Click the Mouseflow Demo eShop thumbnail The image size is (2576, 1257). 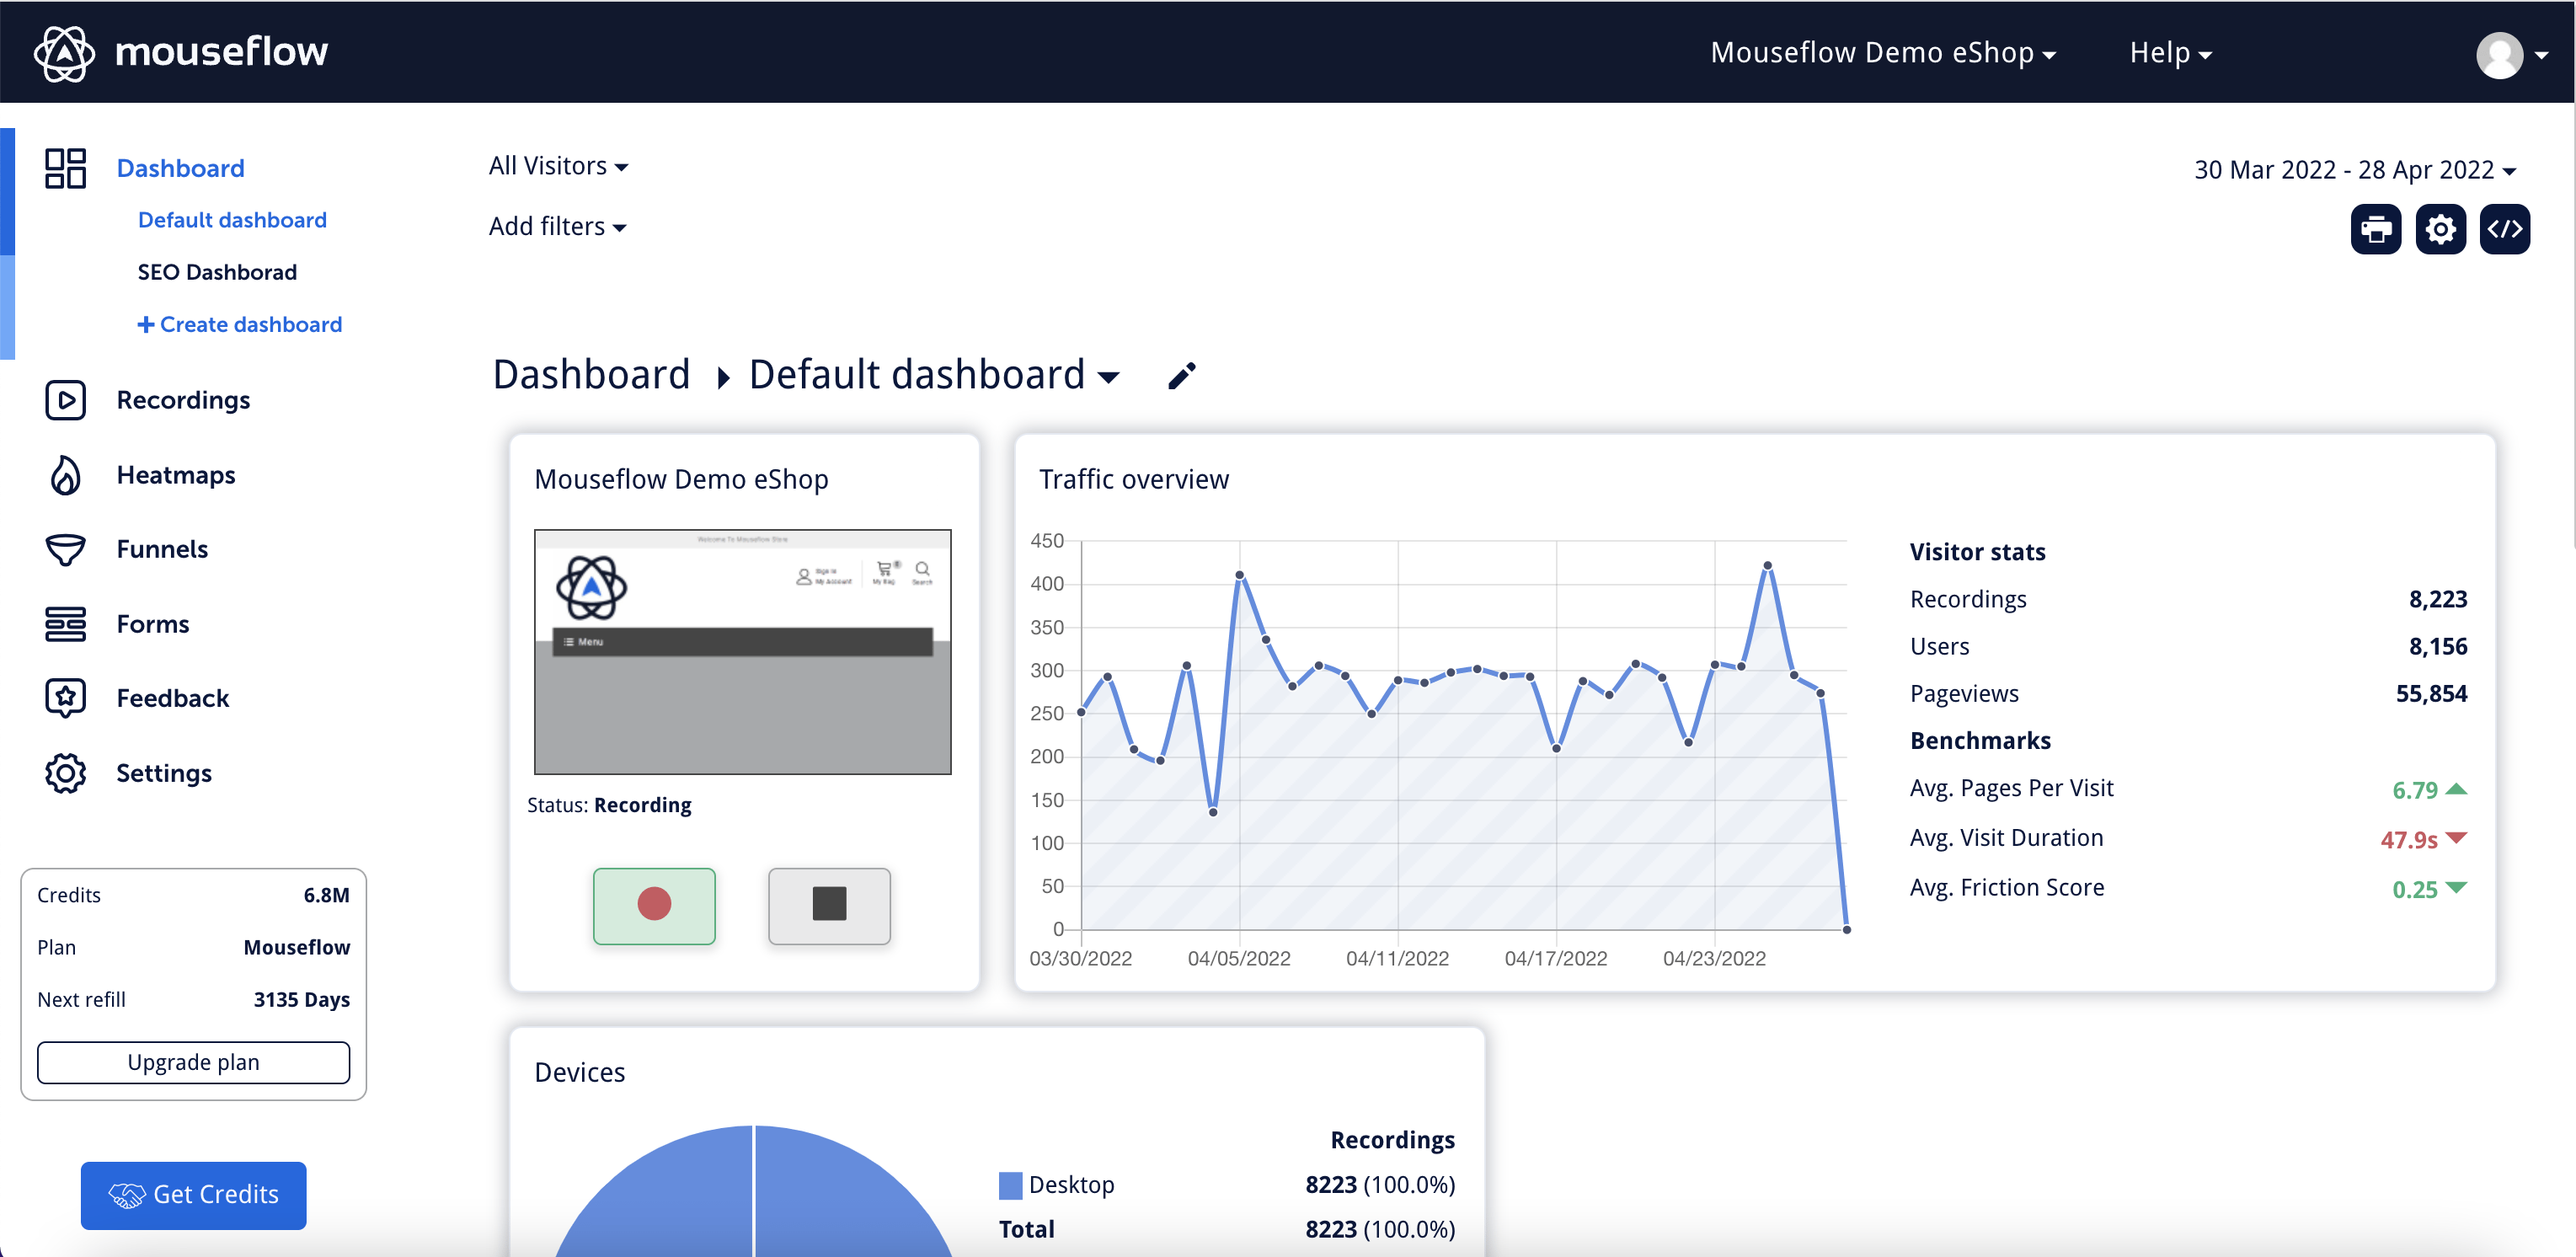coord(741,652)
